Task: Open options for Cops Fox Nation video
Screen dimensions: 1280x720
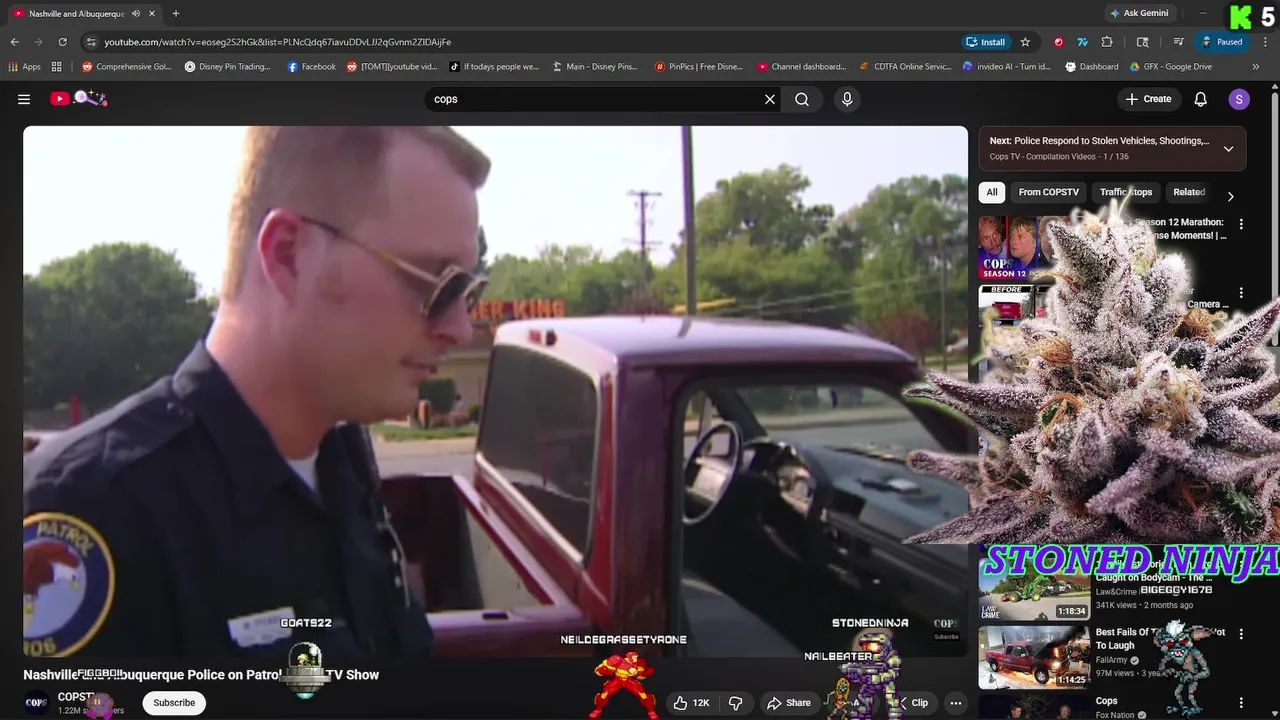Action: coord(1241,703)
